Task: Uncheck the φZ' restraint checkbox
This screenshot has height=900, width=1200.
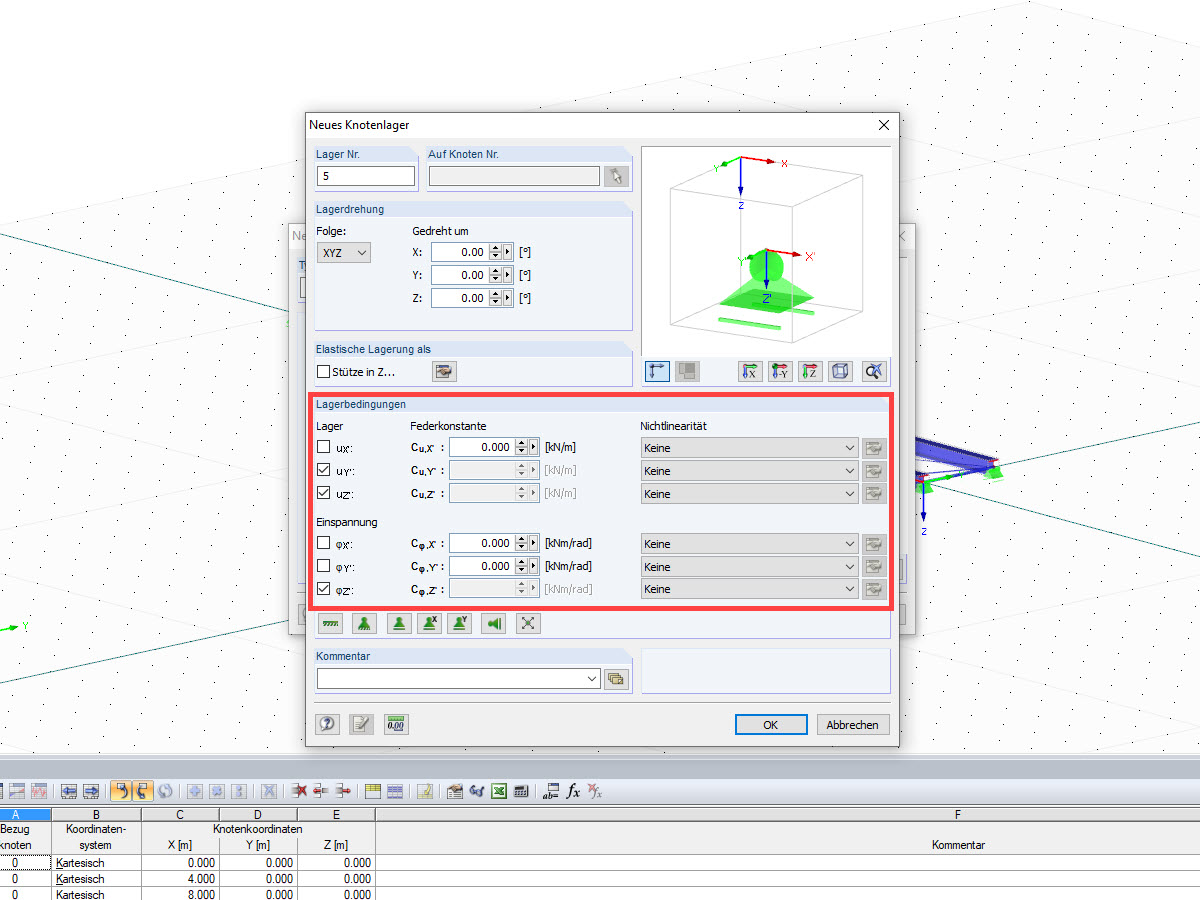Action: [x=323, y=589]
